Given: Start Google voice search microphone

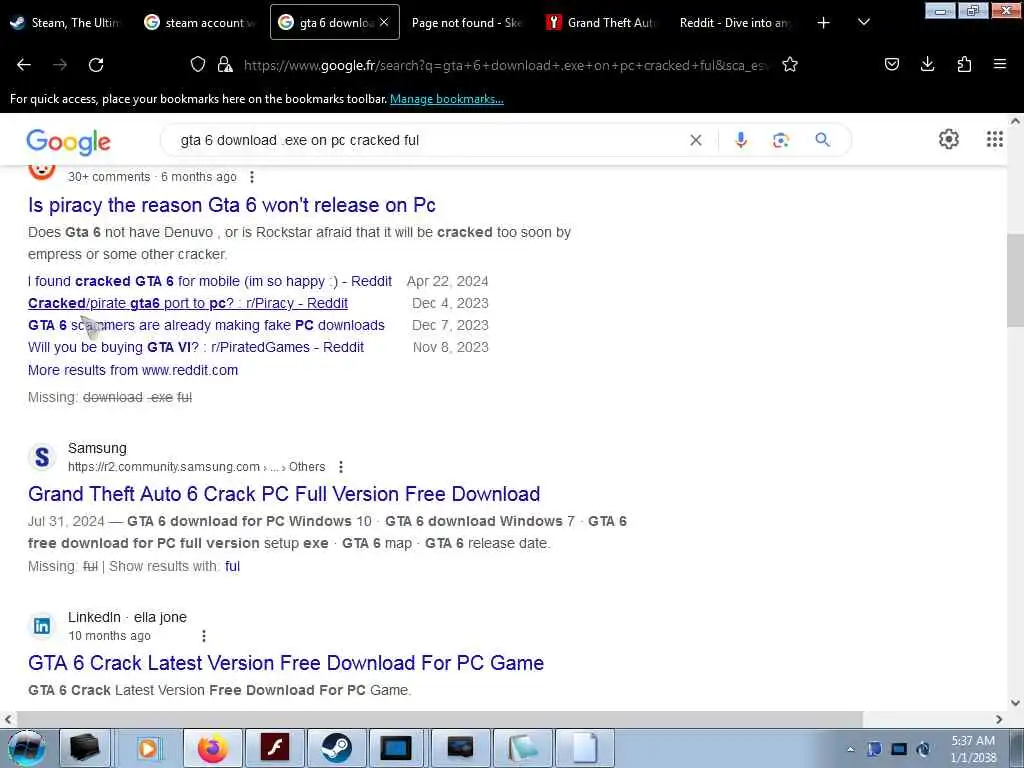Looking at the screenshot, I should click(x=741, y=140).
